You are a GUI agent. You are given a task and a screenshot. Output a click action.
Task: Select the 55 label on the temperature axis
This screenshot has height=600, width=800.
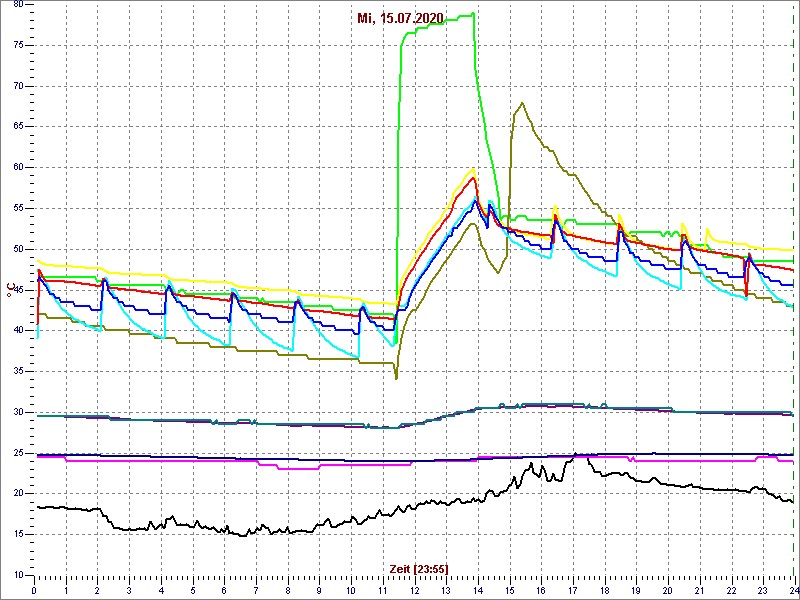pyautogui.click(x=18, y=208)
